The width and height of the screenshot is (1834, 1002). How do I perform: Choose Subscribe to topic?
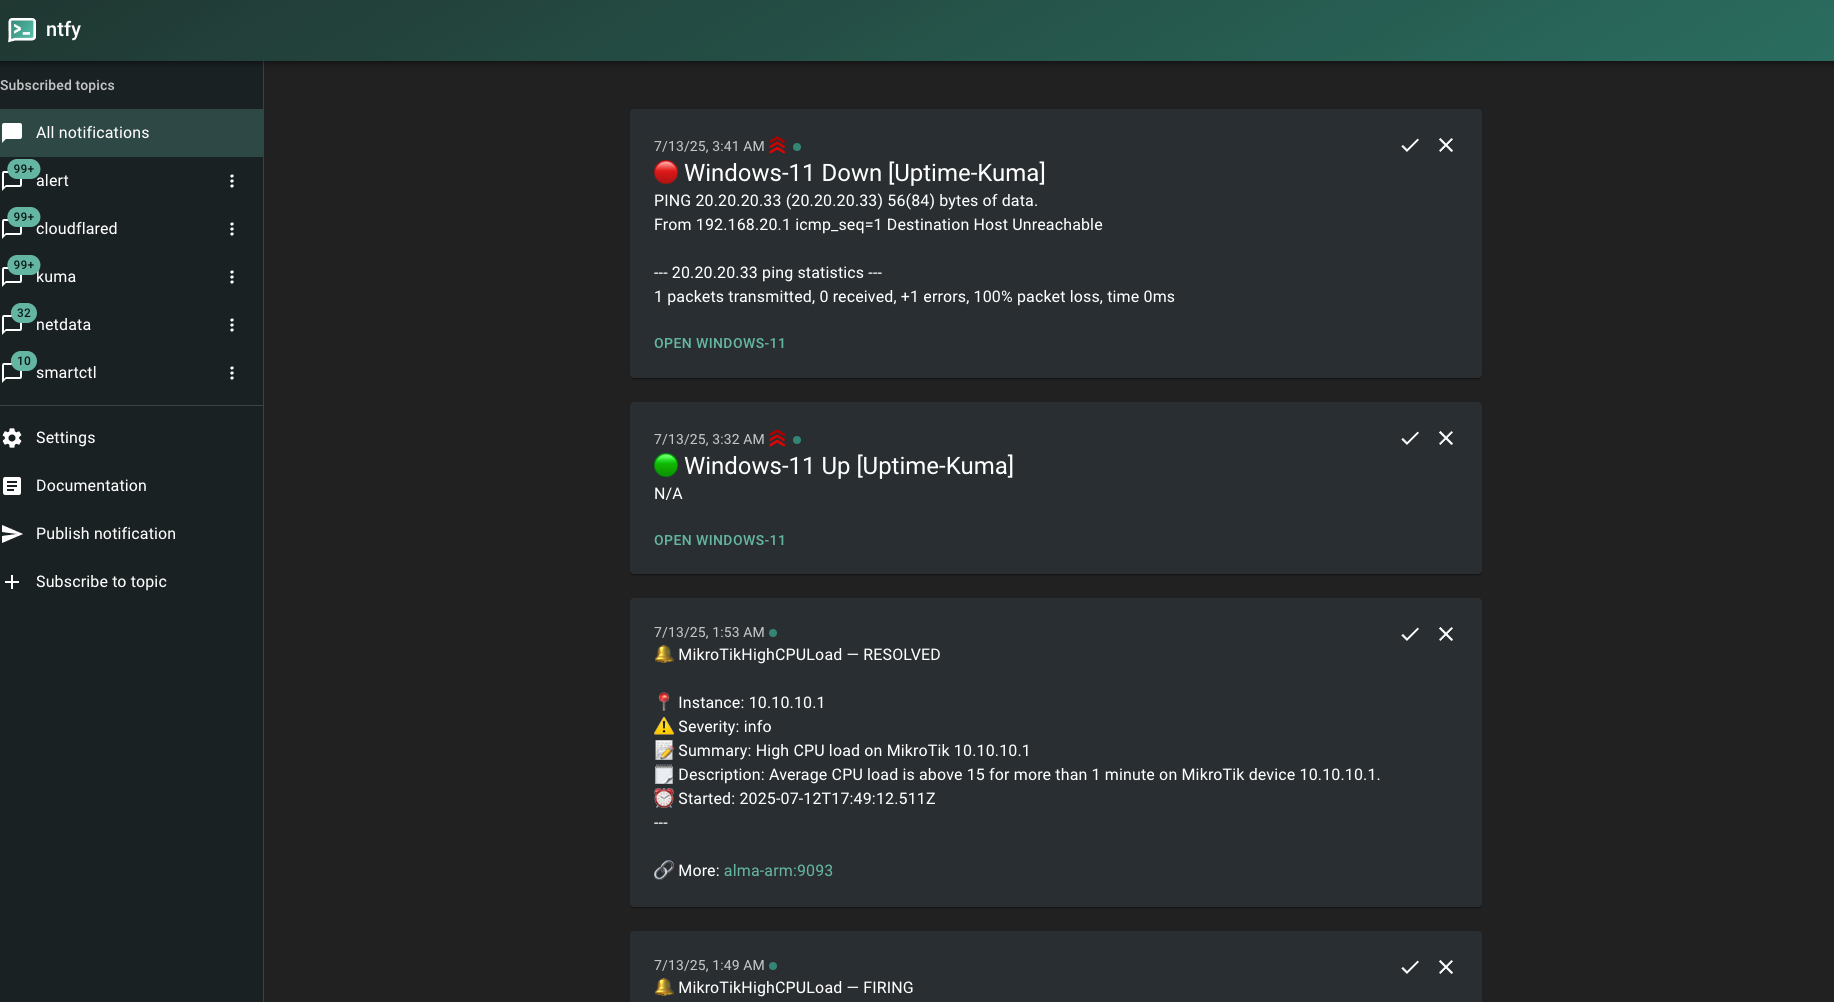pyautogui.click(x=131, y=582)
